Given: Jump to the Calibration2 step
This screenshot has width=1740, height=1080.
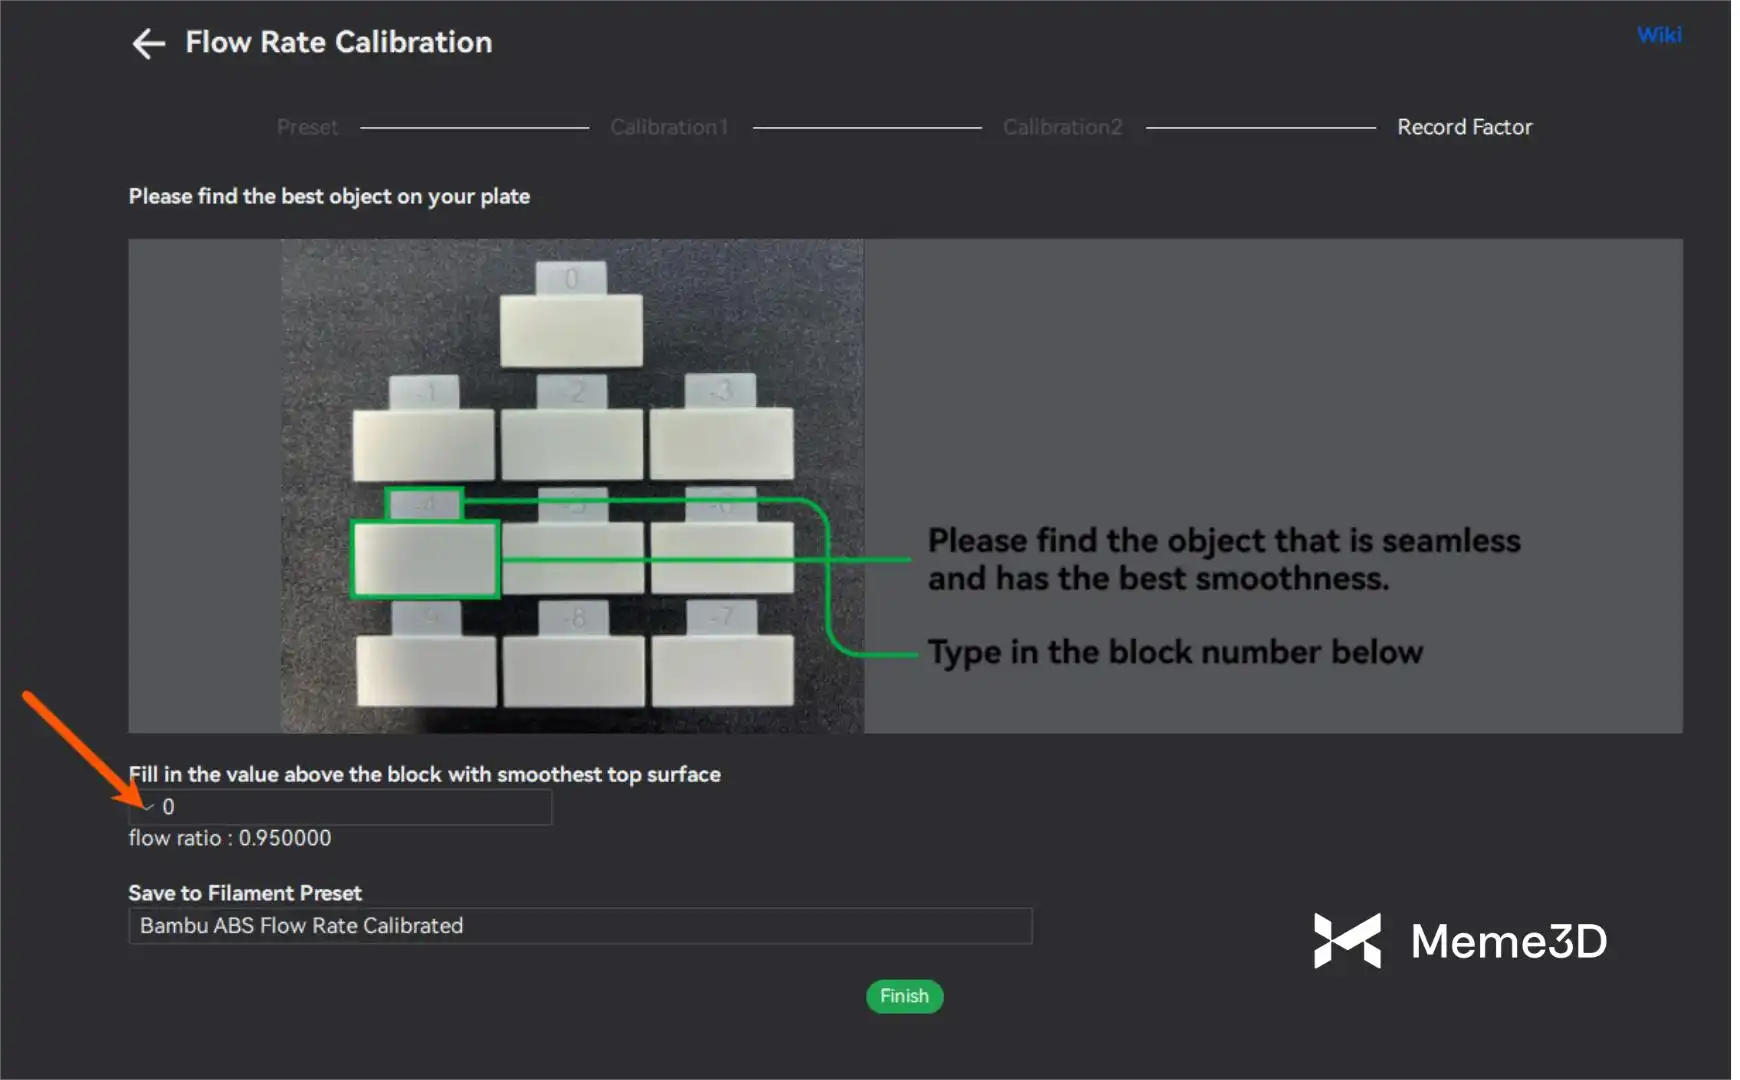Looking at the screenshot, I should point(1062,127).
